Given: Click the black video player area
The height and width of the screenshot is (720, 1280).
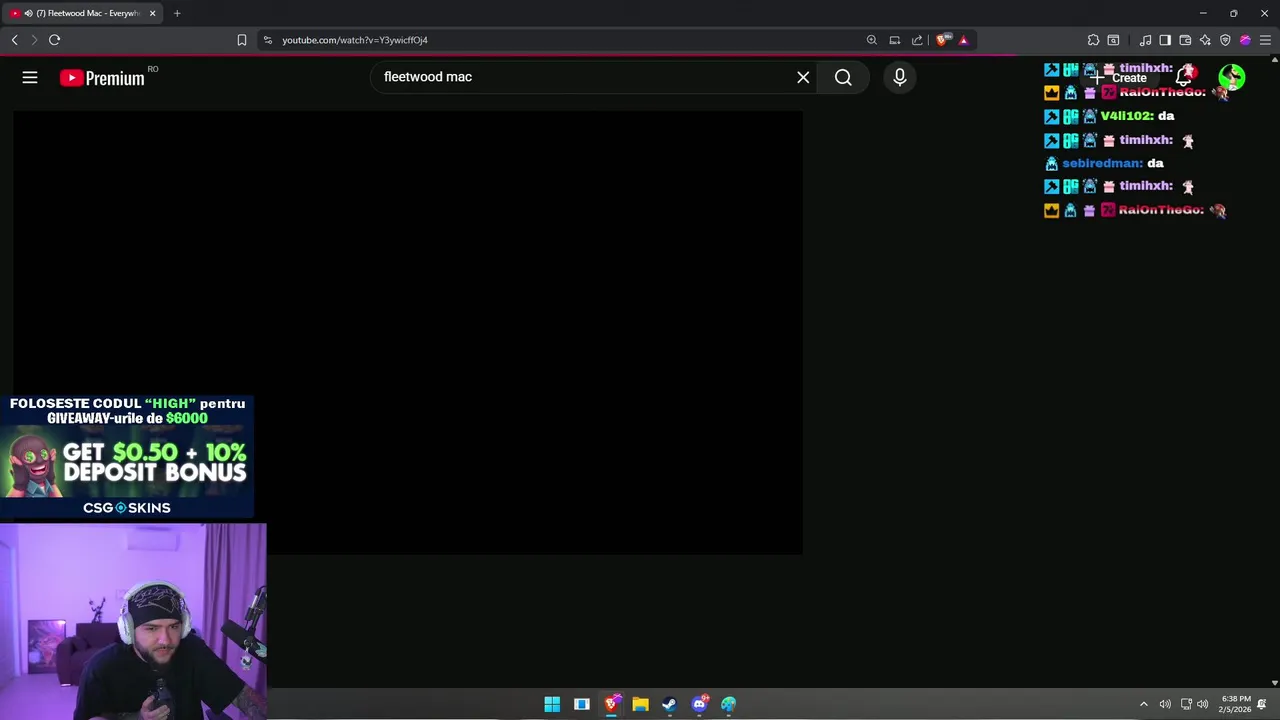Looking at the screenshot, I should [407, 332].
